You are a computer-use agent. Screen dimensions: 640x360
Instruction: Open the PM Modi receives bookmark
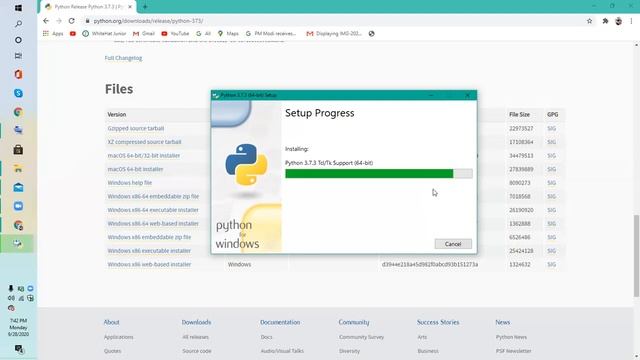(x=271, y=33)
